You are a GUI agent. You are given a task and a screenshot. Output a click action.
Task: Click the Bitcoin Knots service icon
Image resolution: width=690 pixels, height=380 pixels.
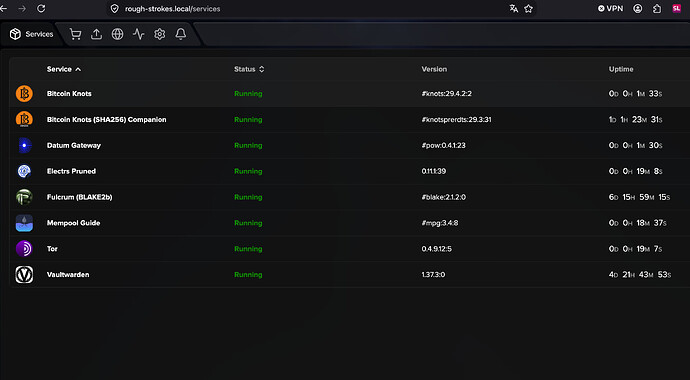click(x=24, y=94)
